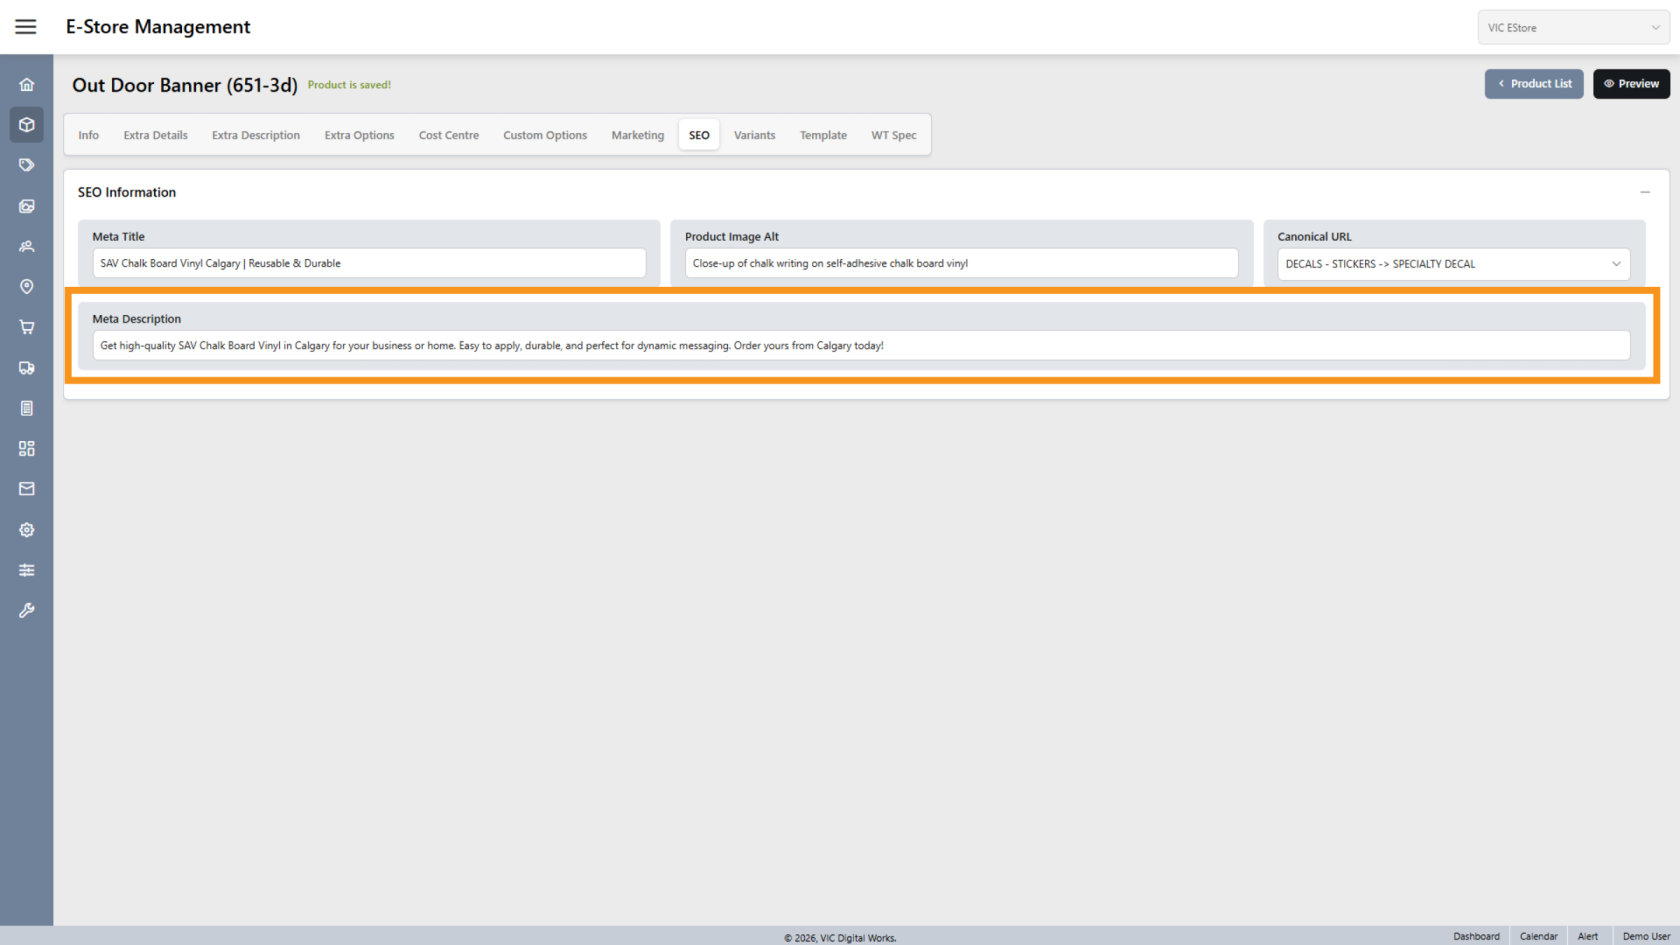
Task: Click the location pin sidebar icon
Action: click(x=27, y=287)
